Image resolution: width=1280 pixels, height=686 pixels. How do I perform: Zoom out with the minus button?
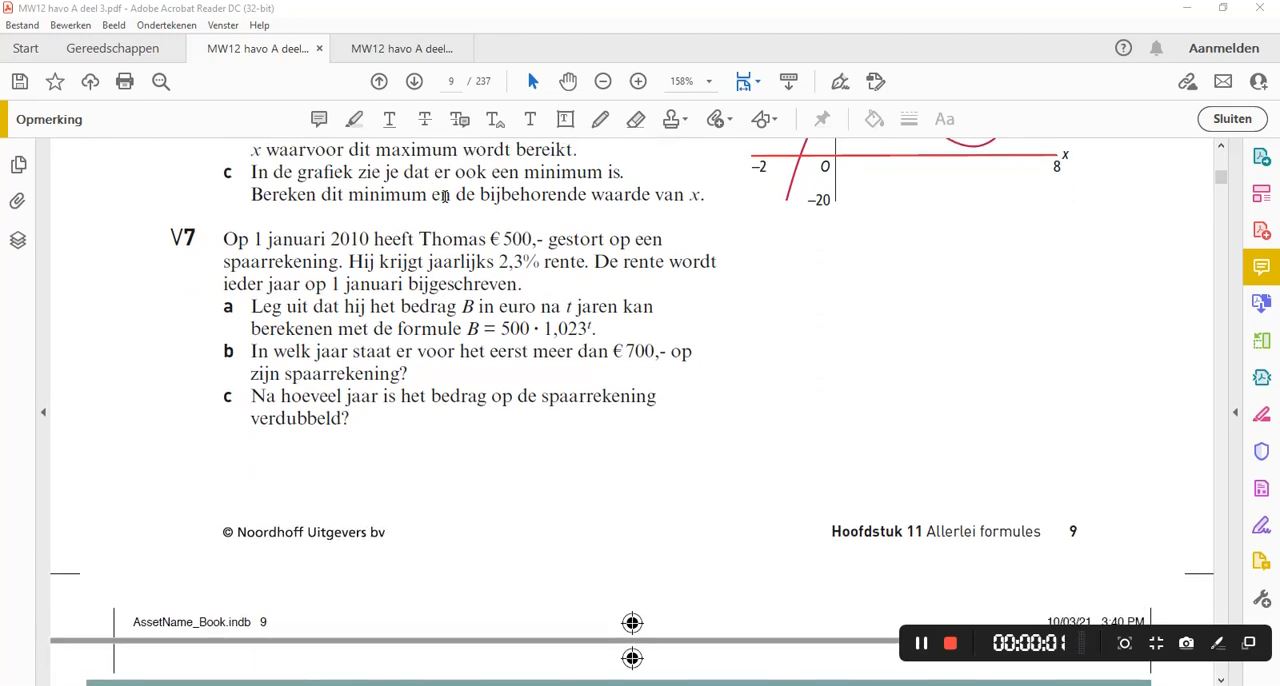tap(603, 81)
